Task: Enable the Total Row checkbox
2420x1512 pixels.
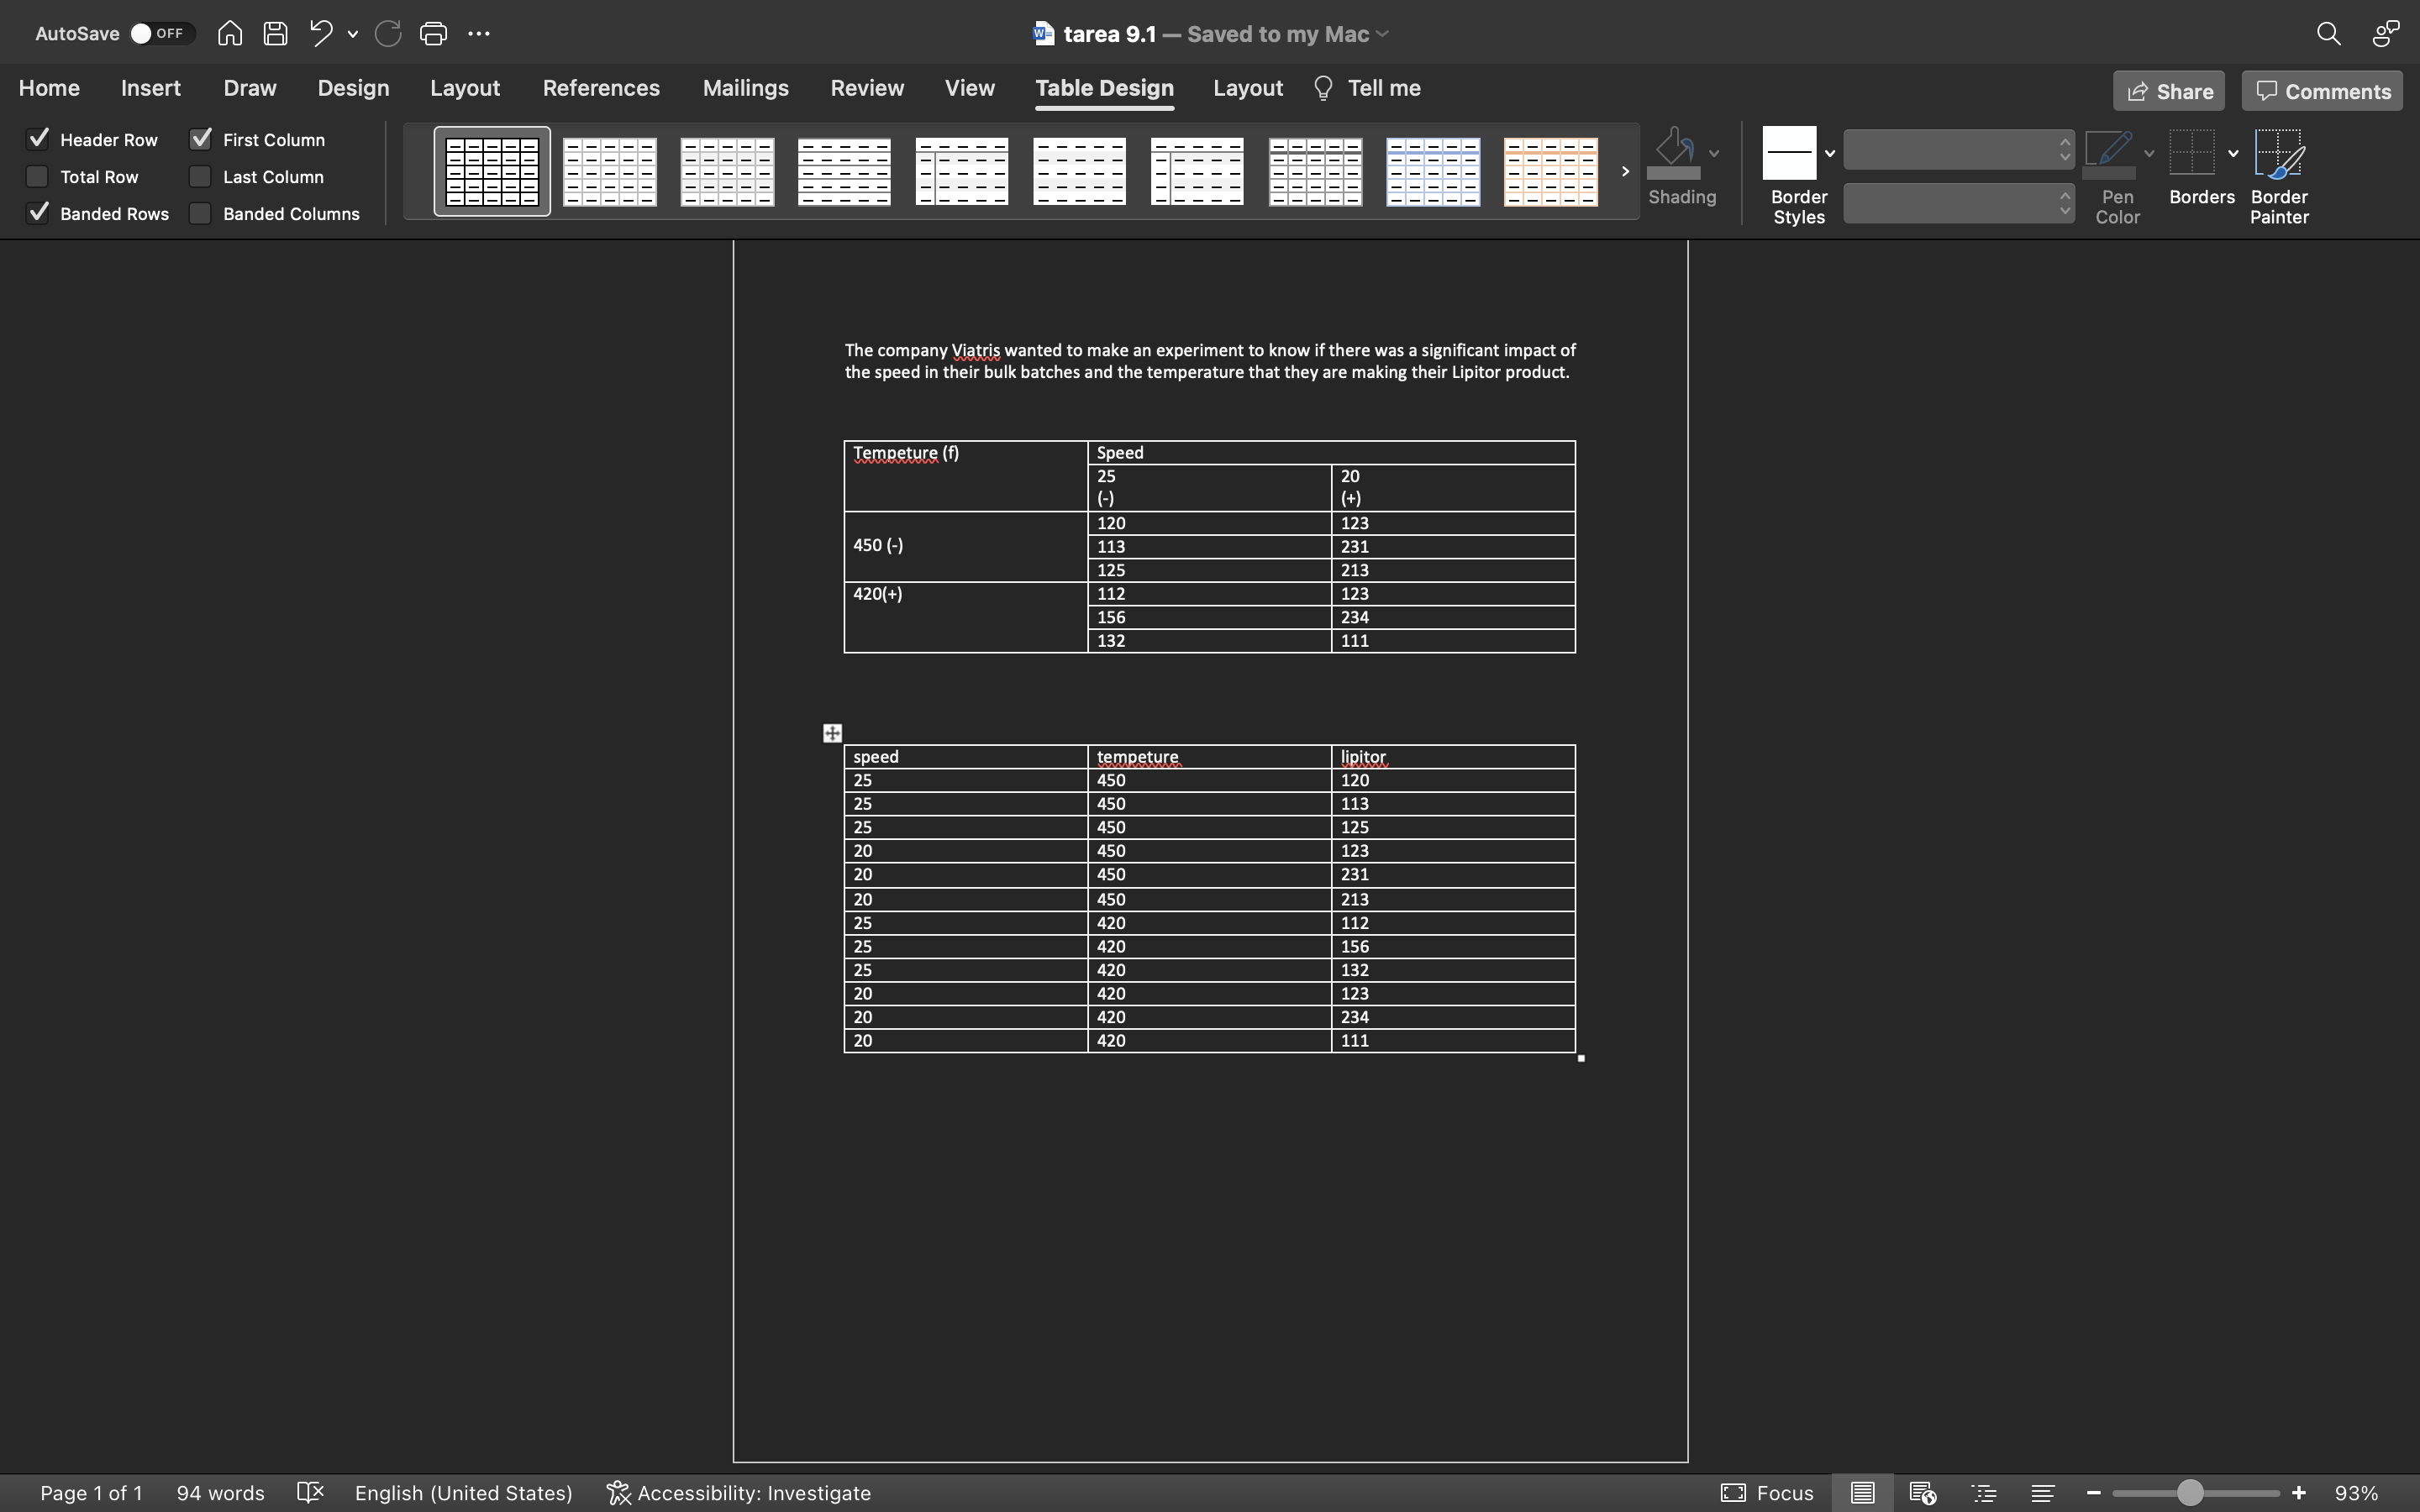Action: click(37, 177)
